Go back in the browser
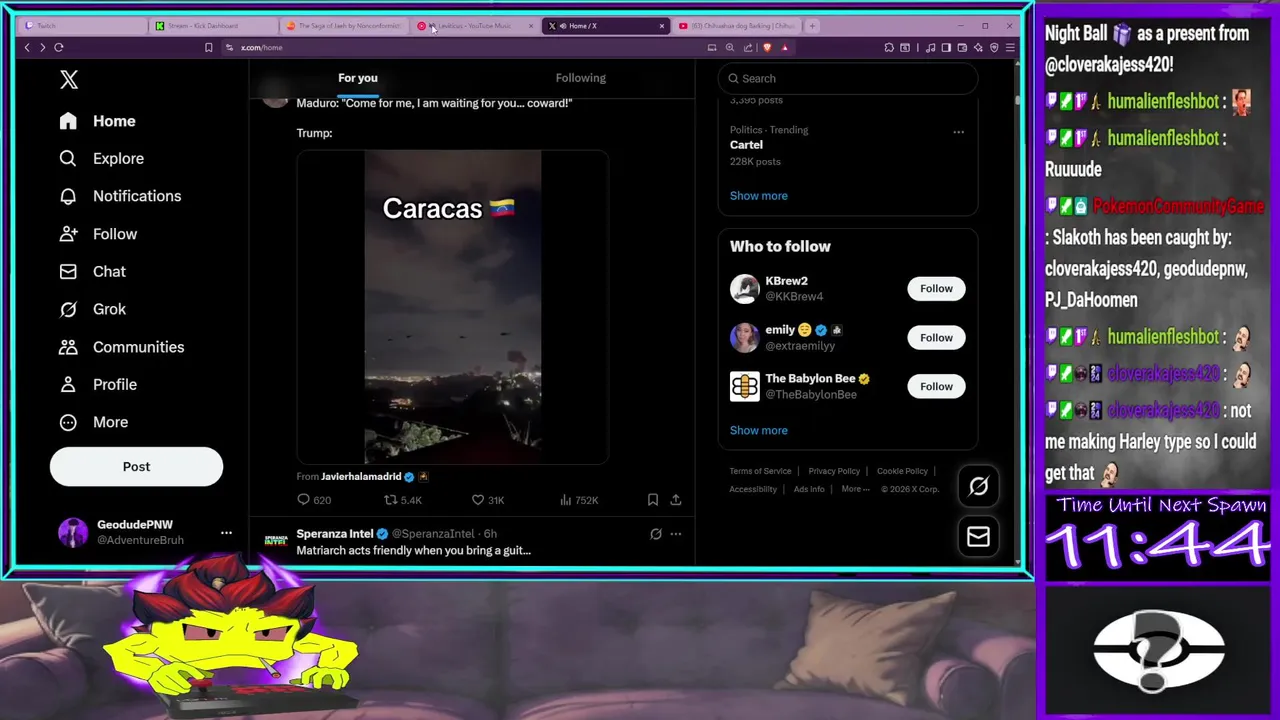Screen dimensions: 1280x720 27,47
